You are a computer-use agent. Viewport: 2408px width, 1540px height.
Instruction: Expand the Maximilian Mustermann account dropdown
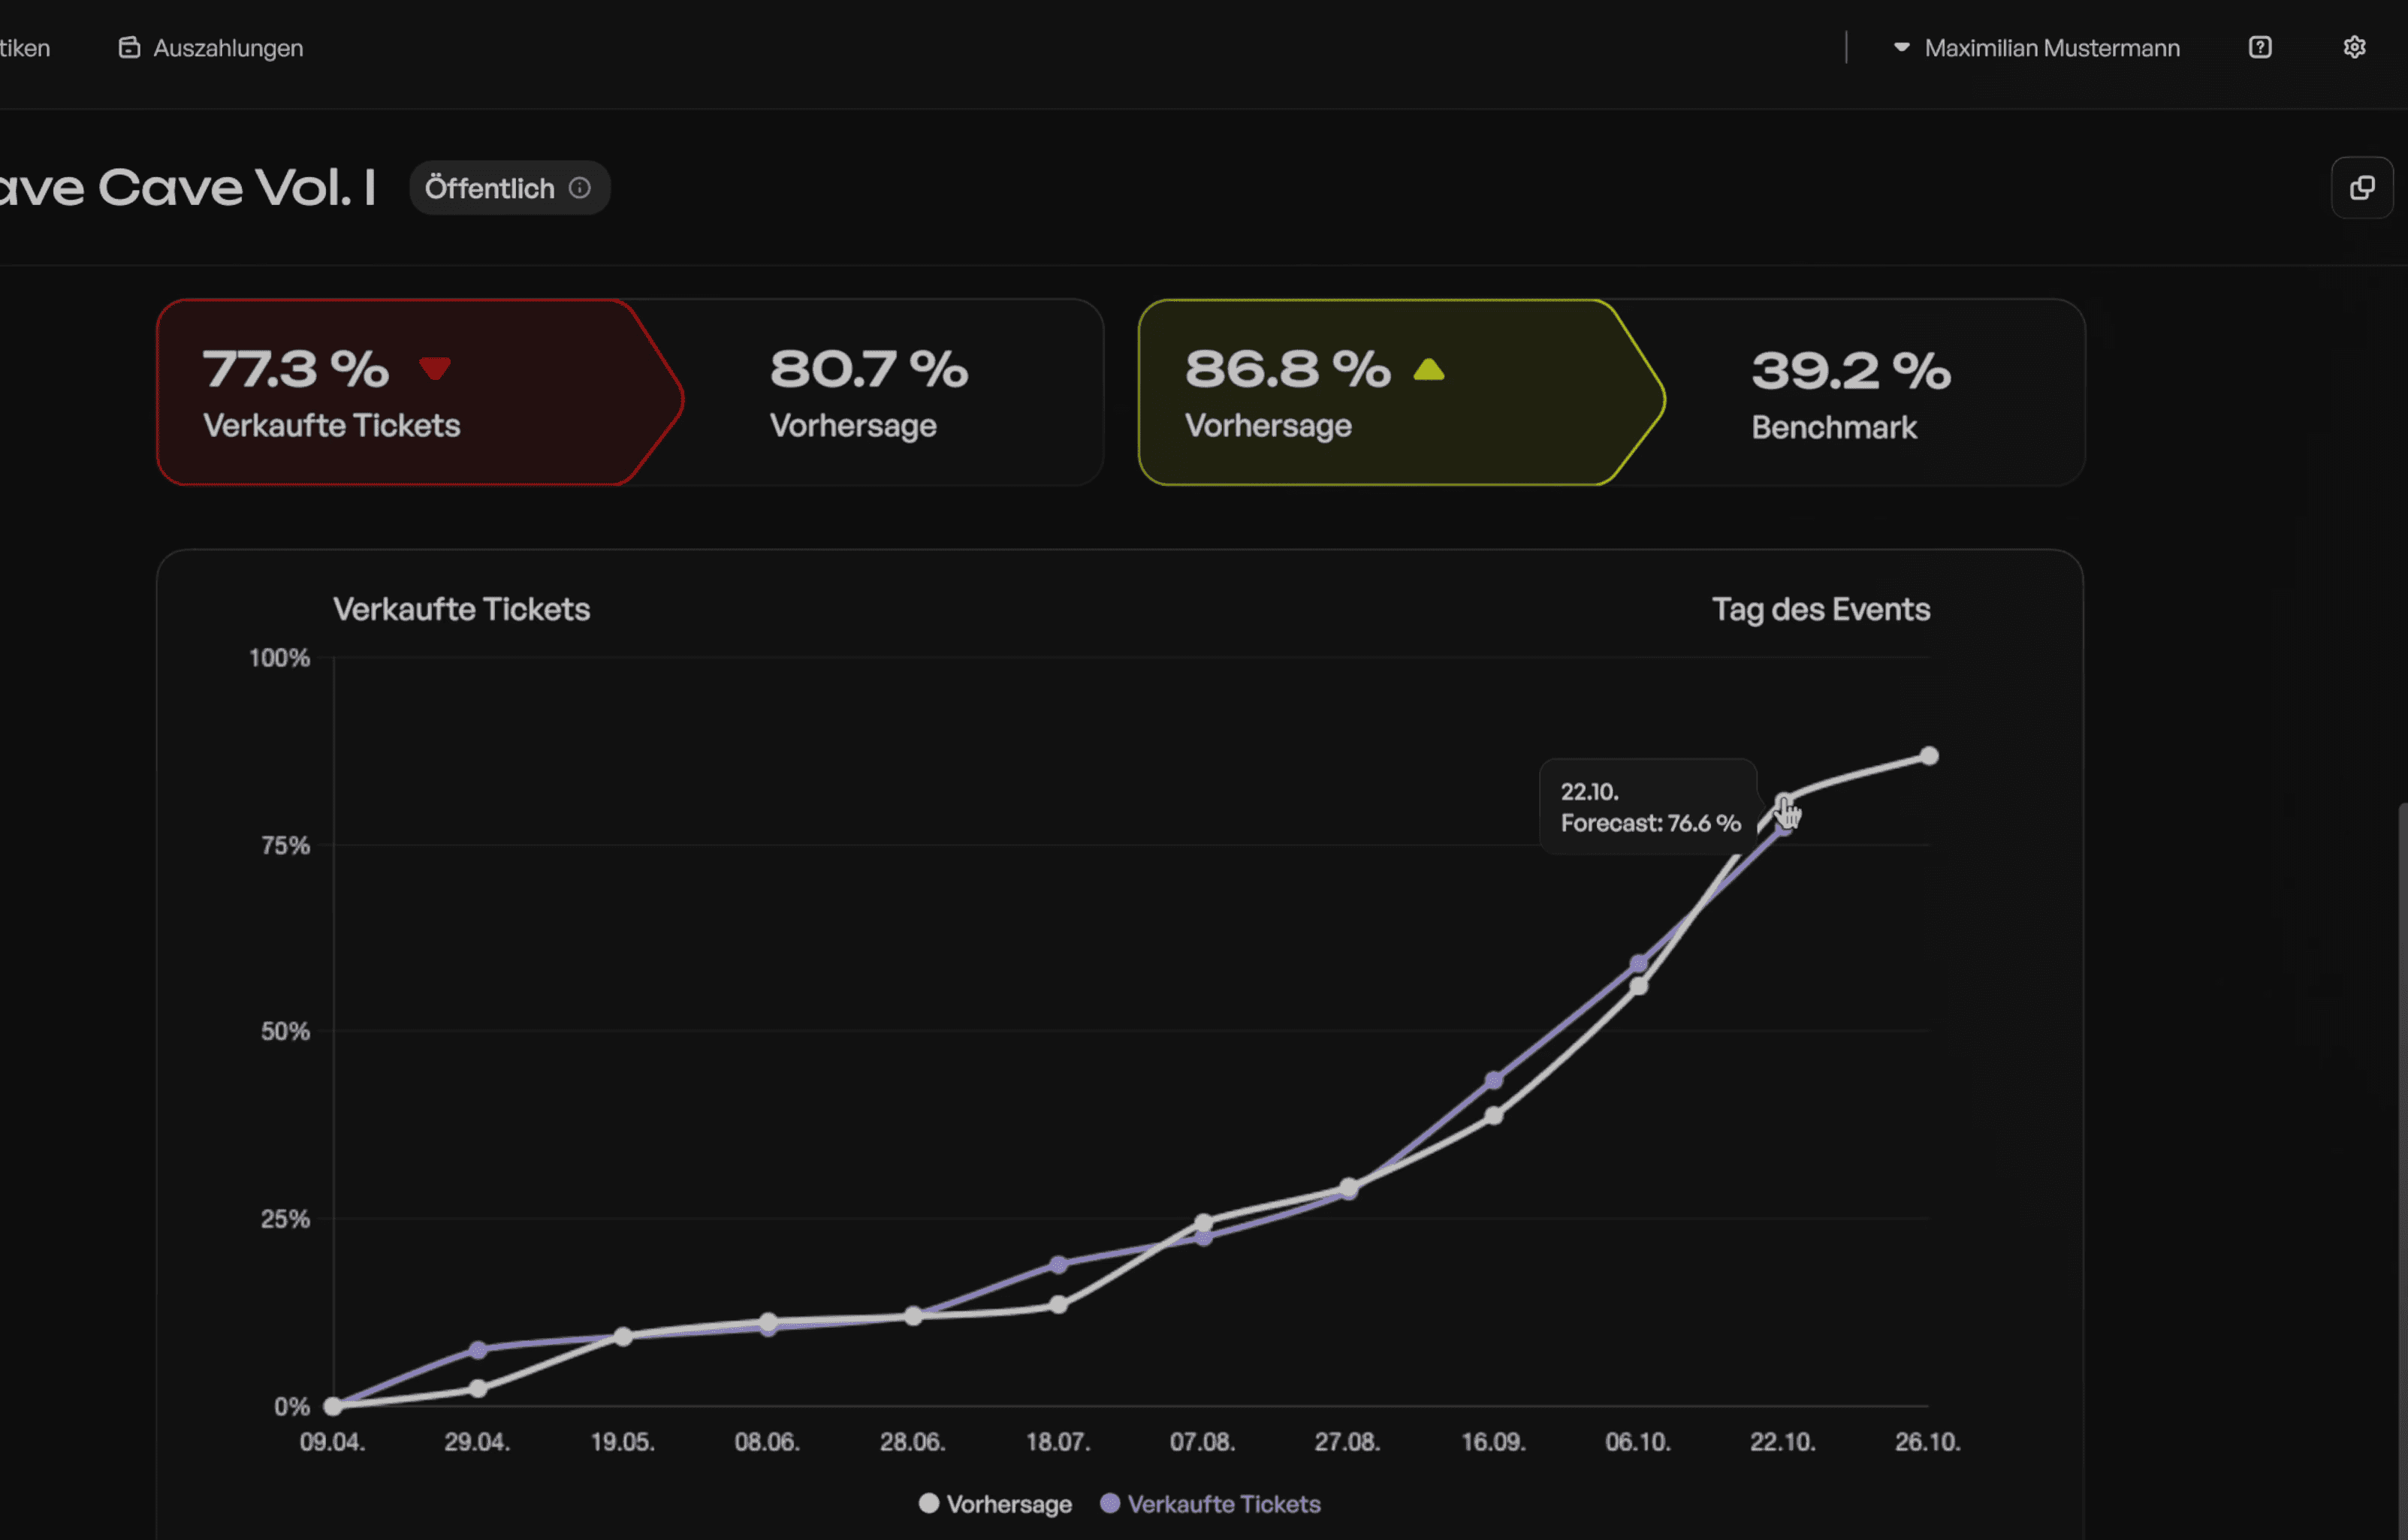2036,48
